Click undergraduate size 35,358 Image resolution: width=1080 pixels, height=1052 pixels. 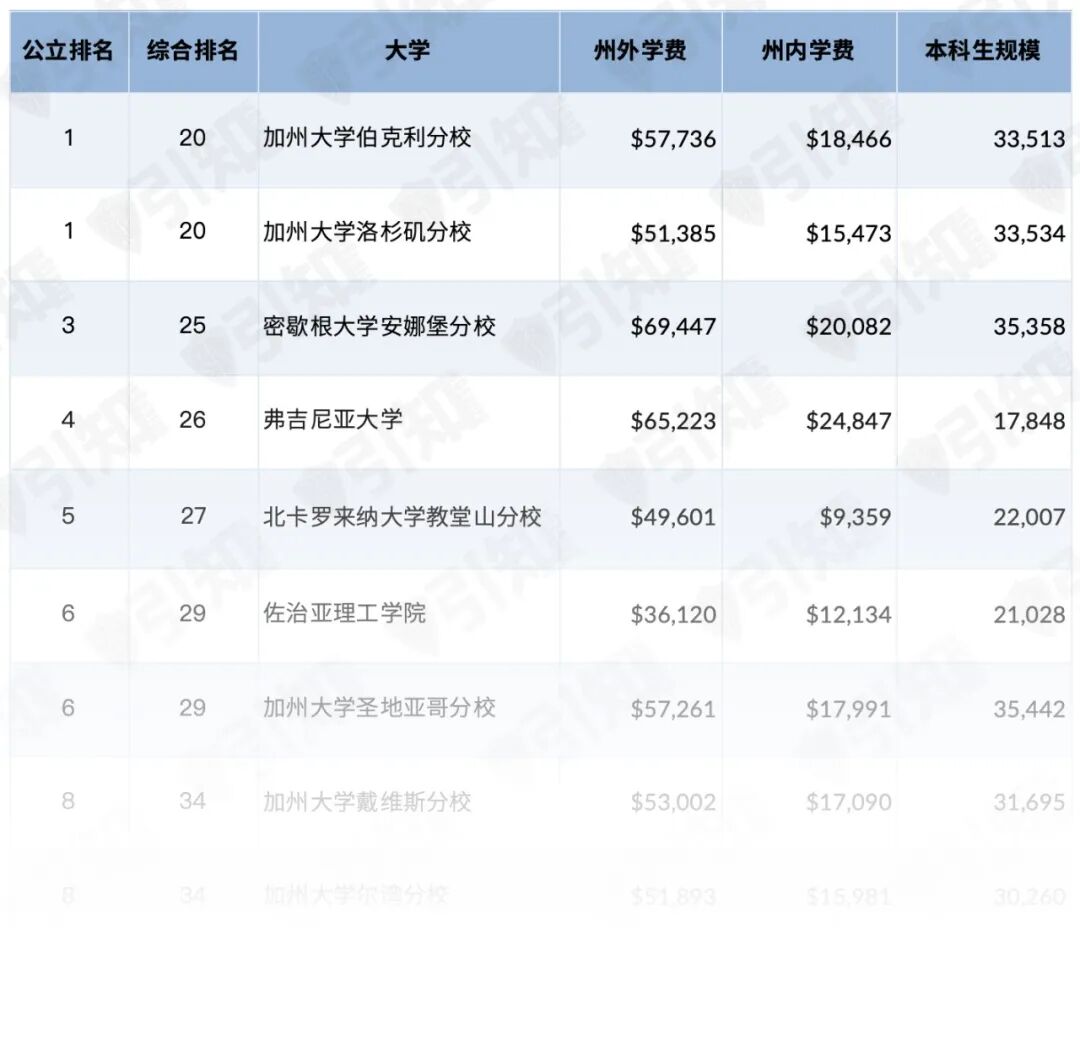(1029, 327)
